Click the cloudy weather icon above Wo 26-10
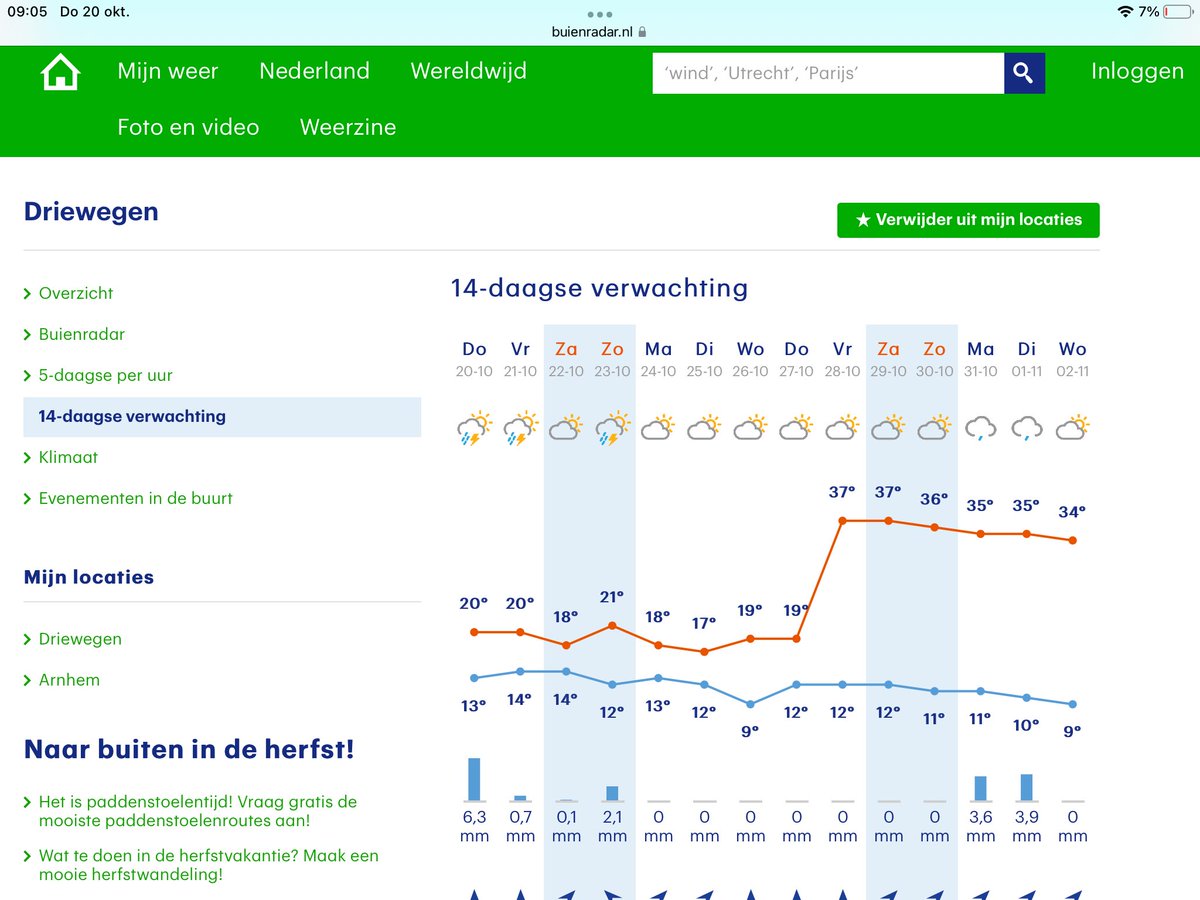The width and height of the screenshot is (1200, 900). [750, 425]
